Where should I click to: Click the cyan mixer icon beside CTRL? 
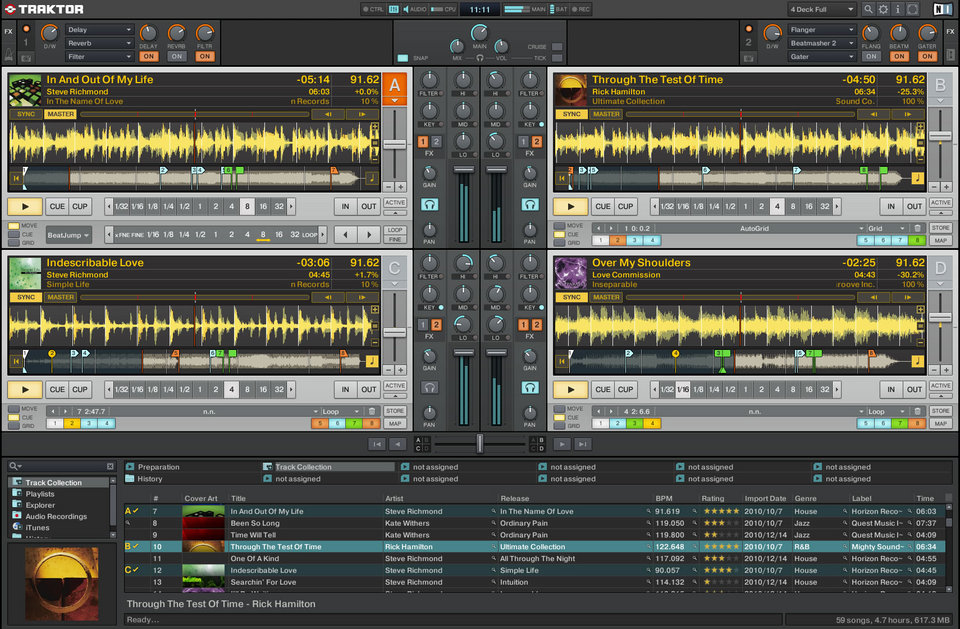394,9
